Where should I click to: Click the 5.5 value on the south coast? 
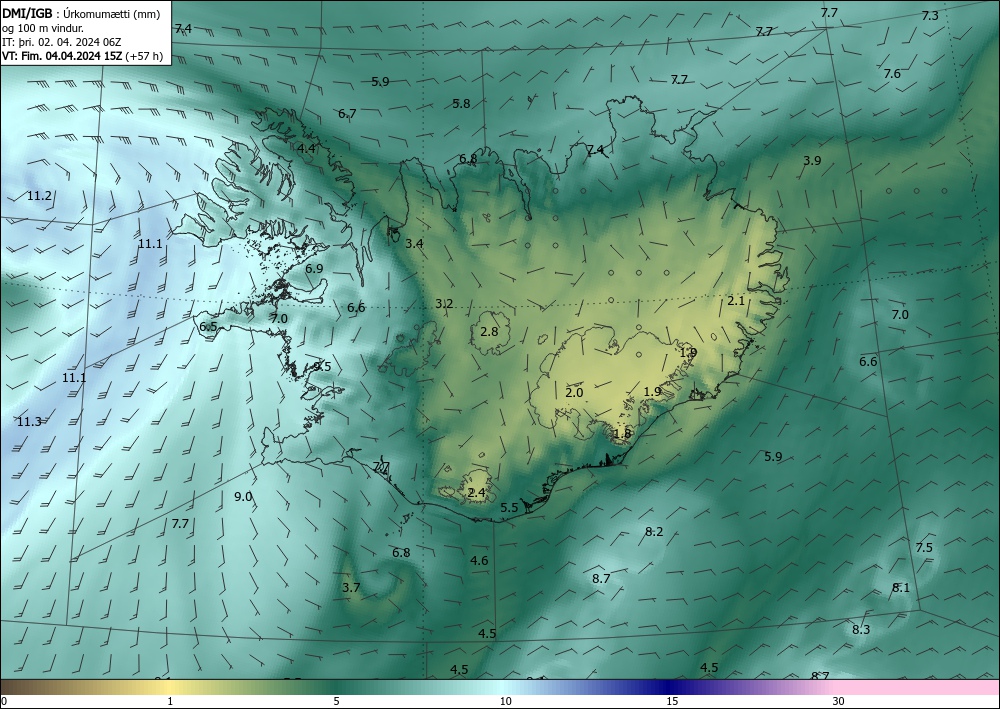click(x=509, y=508)
